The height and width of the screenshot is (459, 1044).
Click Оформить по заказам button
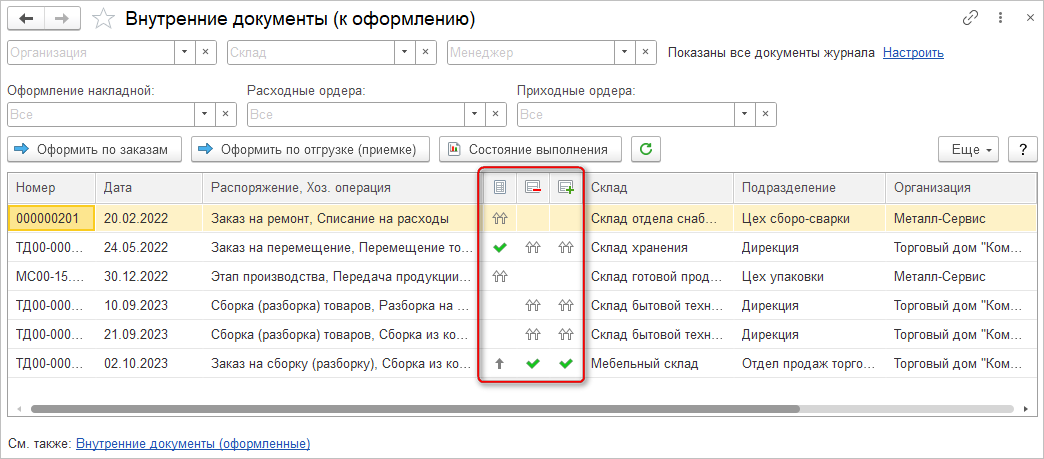point(96,149)
